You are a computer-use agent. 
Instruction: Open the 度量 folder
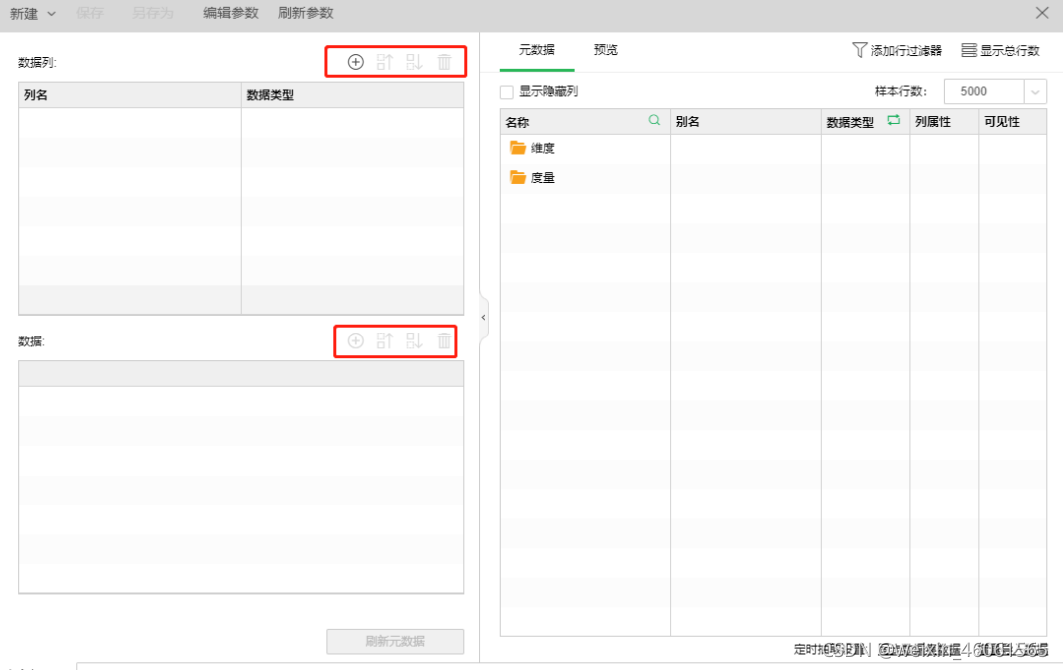[x=518, y=178]
